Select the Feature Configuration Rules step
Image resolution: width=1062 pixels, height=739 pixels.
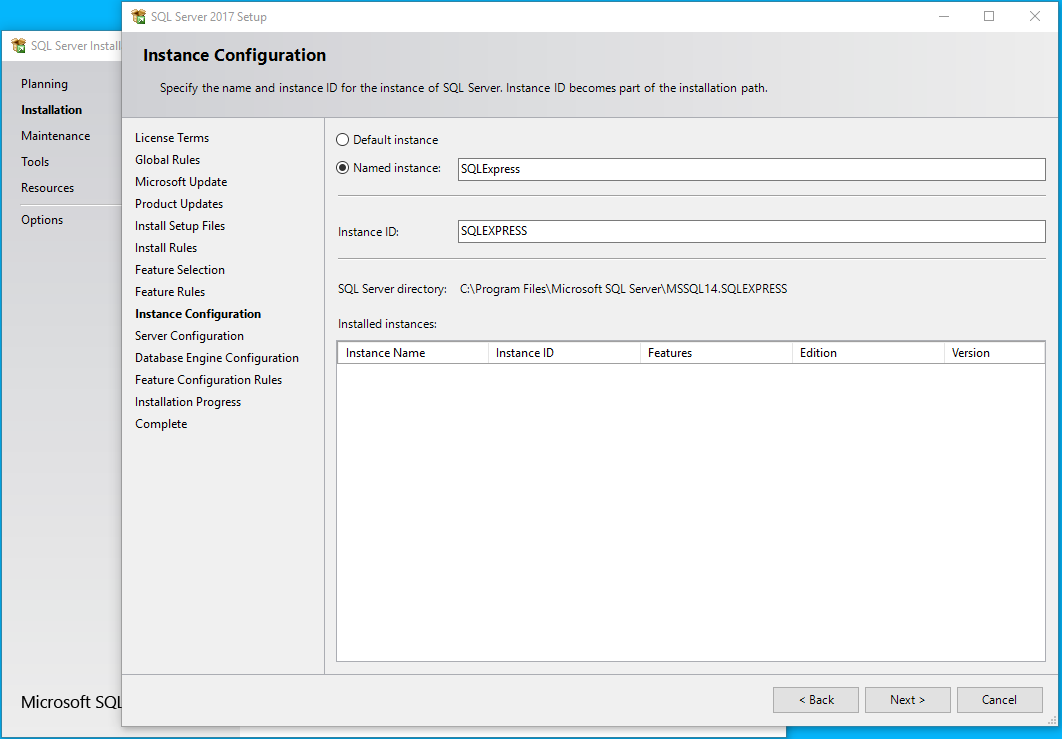point(209,380)
